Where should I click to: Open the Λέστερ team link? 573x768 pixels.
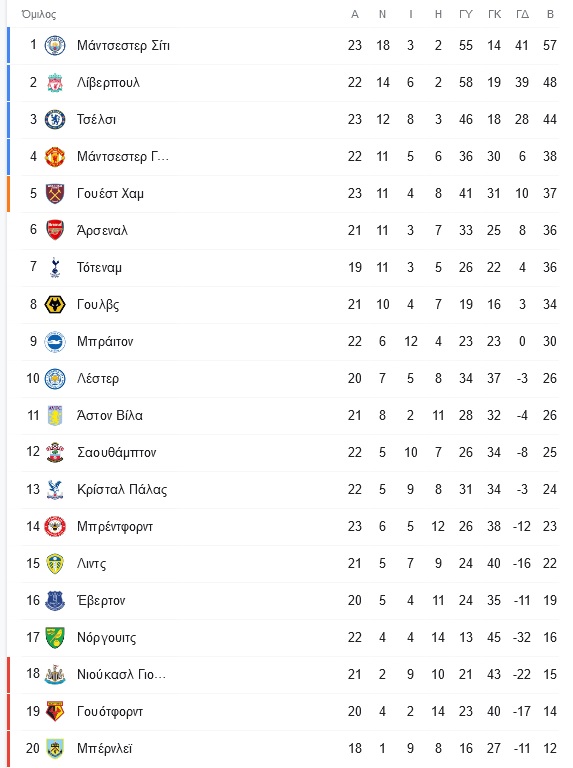pos(98,379)
